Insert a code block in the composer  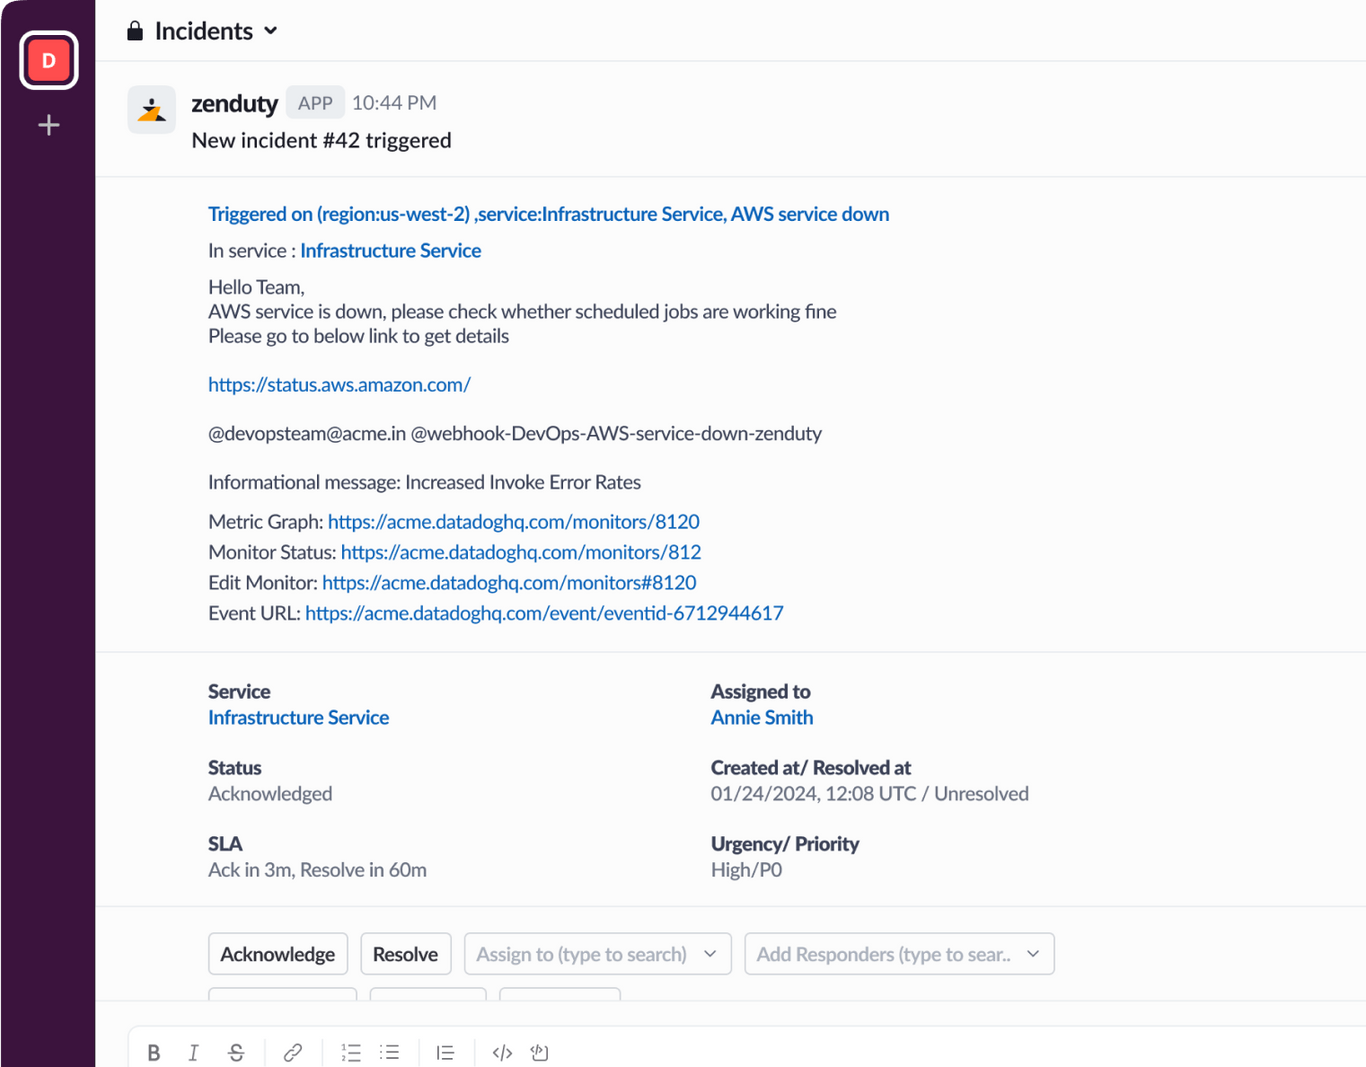click(x=539, y=1052)
